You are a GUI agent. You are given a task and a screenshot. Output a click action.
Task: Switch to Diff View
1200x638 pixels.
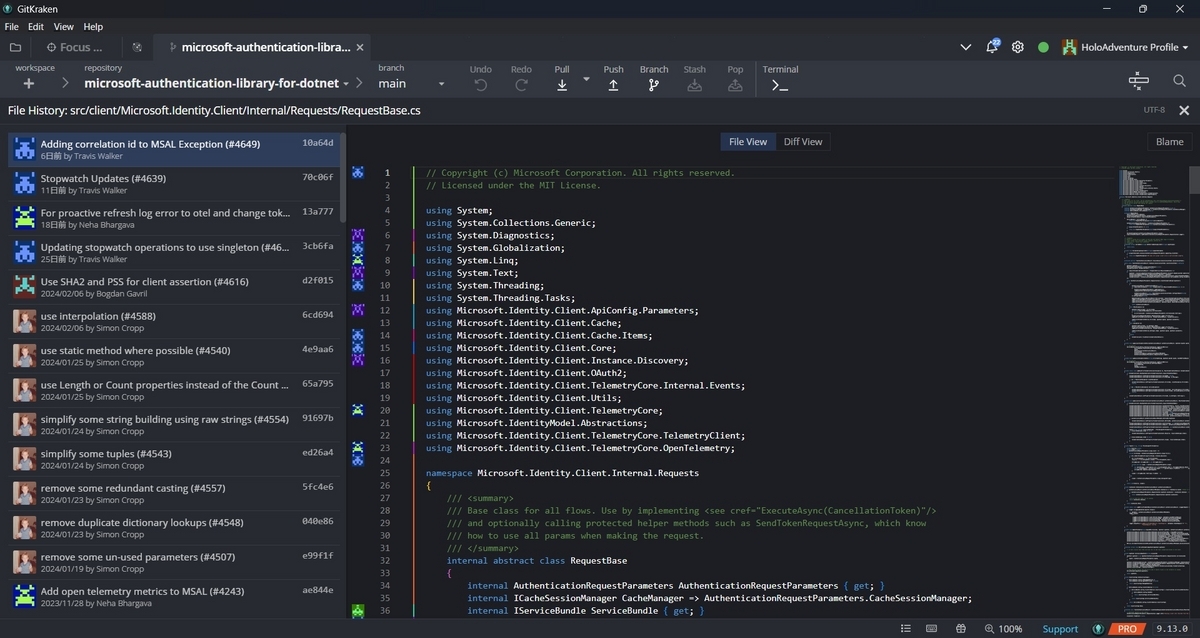[802, 142]
